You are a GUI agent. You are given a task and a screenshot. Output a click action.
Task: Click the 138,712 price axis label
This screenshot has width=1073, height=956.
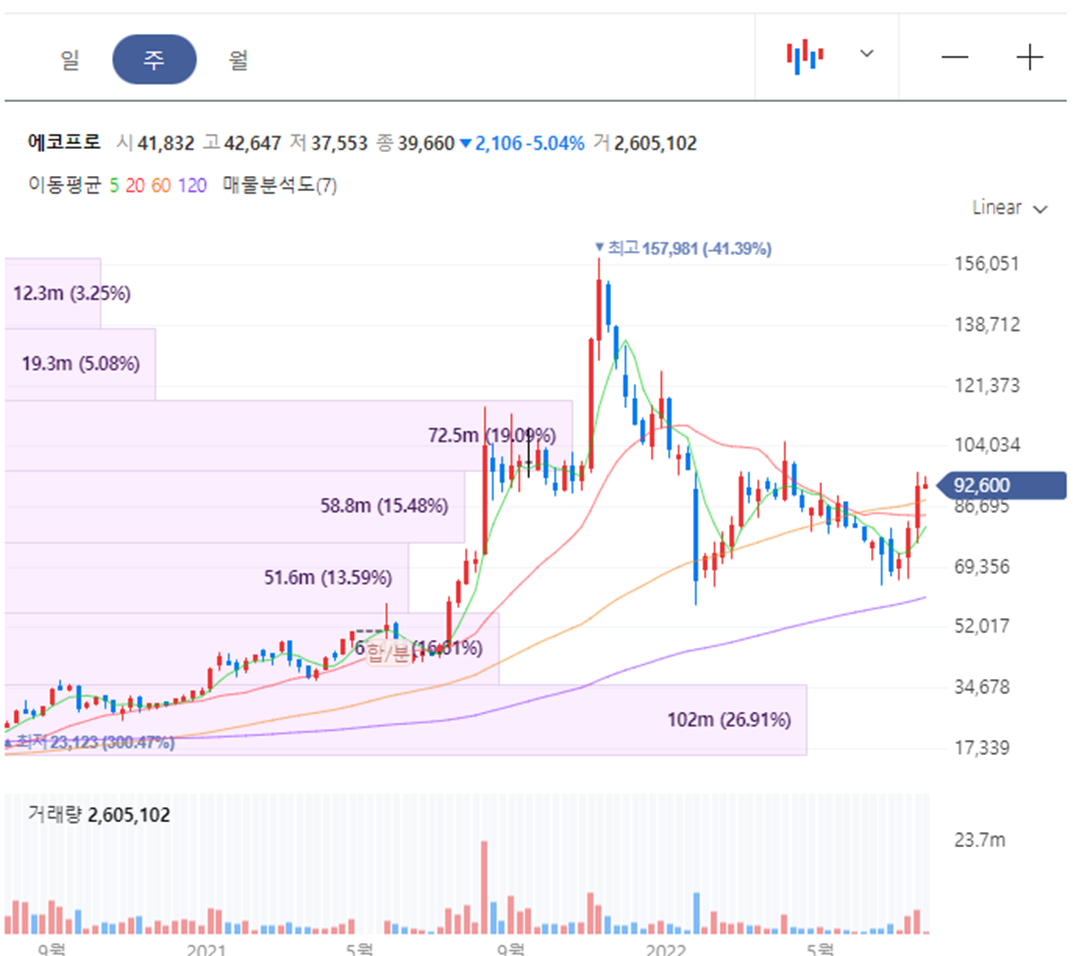pos(987,324)
